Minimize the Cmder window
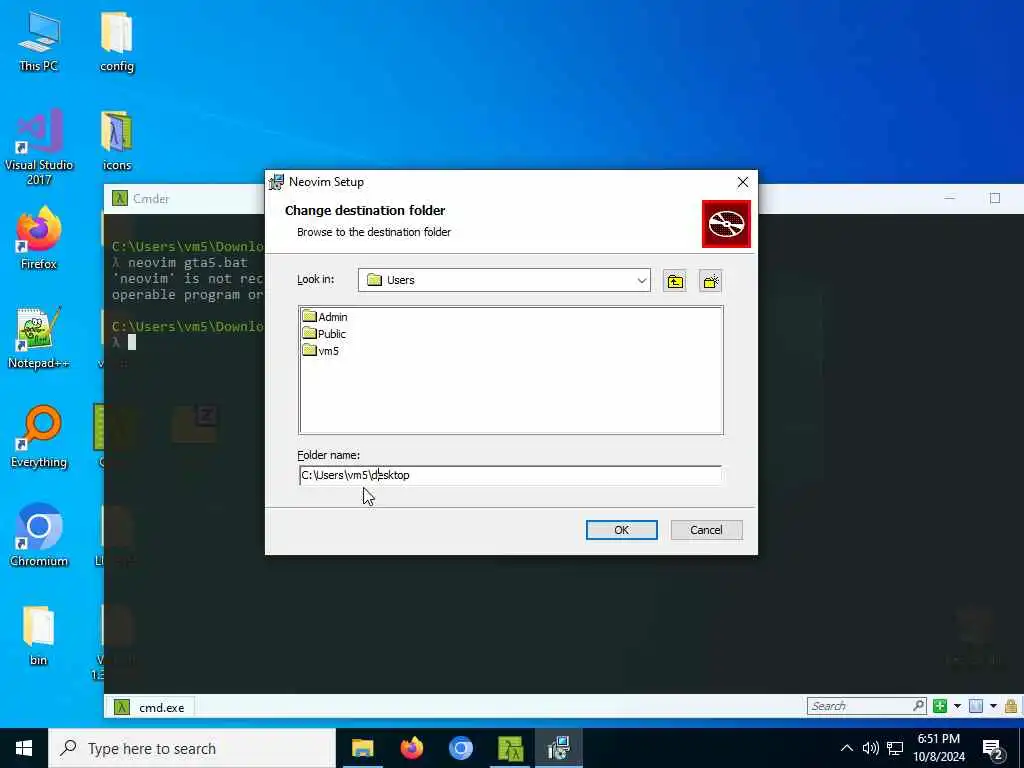The image size is (1024, 768). [x=950, y=199]
